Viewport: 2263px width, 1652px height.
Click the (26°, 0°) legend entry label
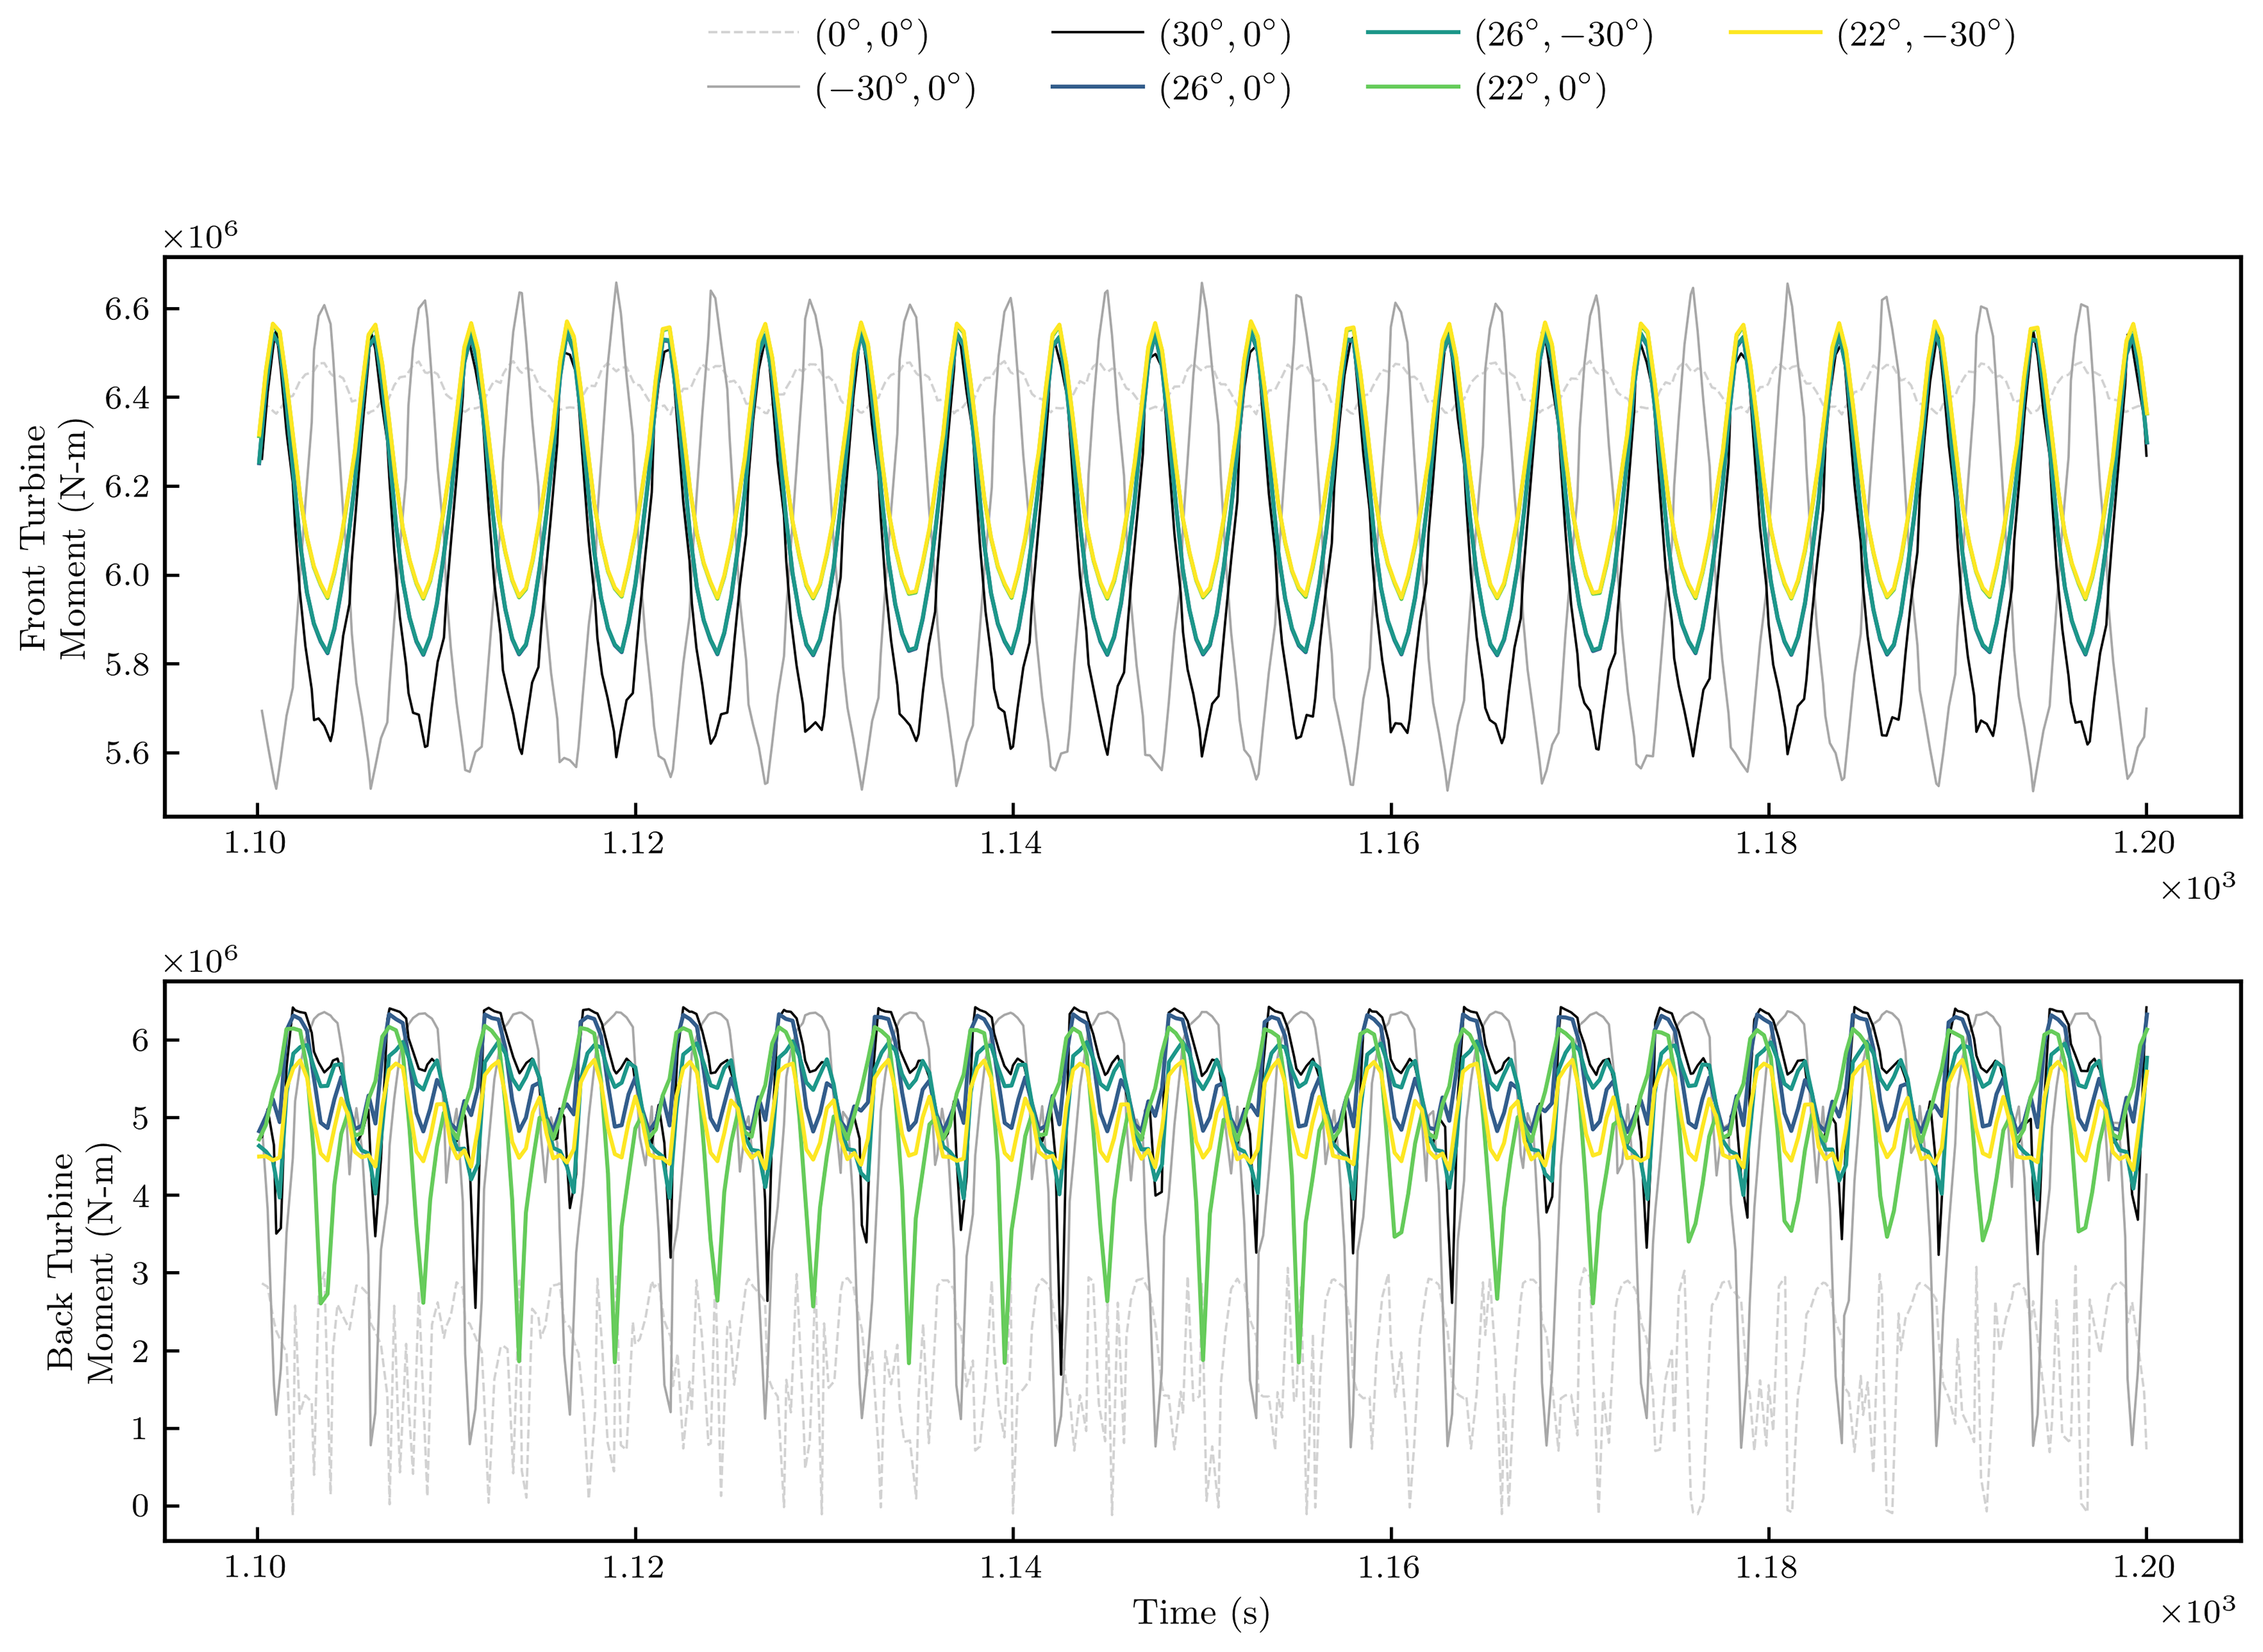point(1225,89)
